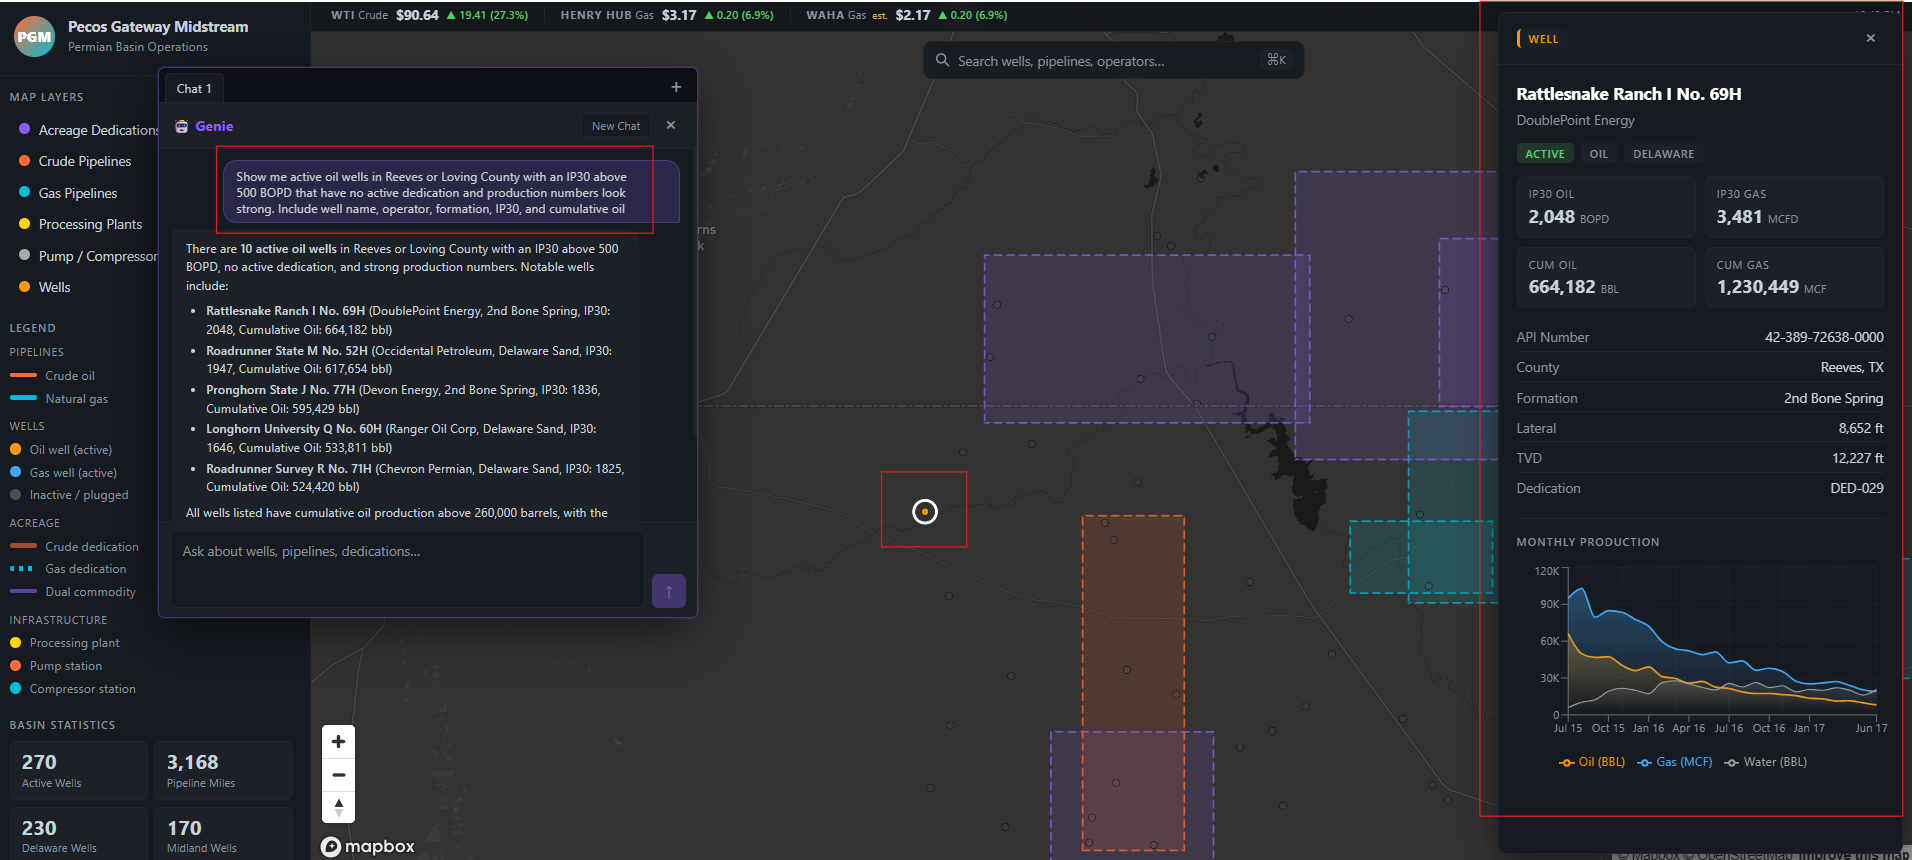Switch to the Chat 1 tab
Viewport: 1912px width, 860px height.
point(194,89)
